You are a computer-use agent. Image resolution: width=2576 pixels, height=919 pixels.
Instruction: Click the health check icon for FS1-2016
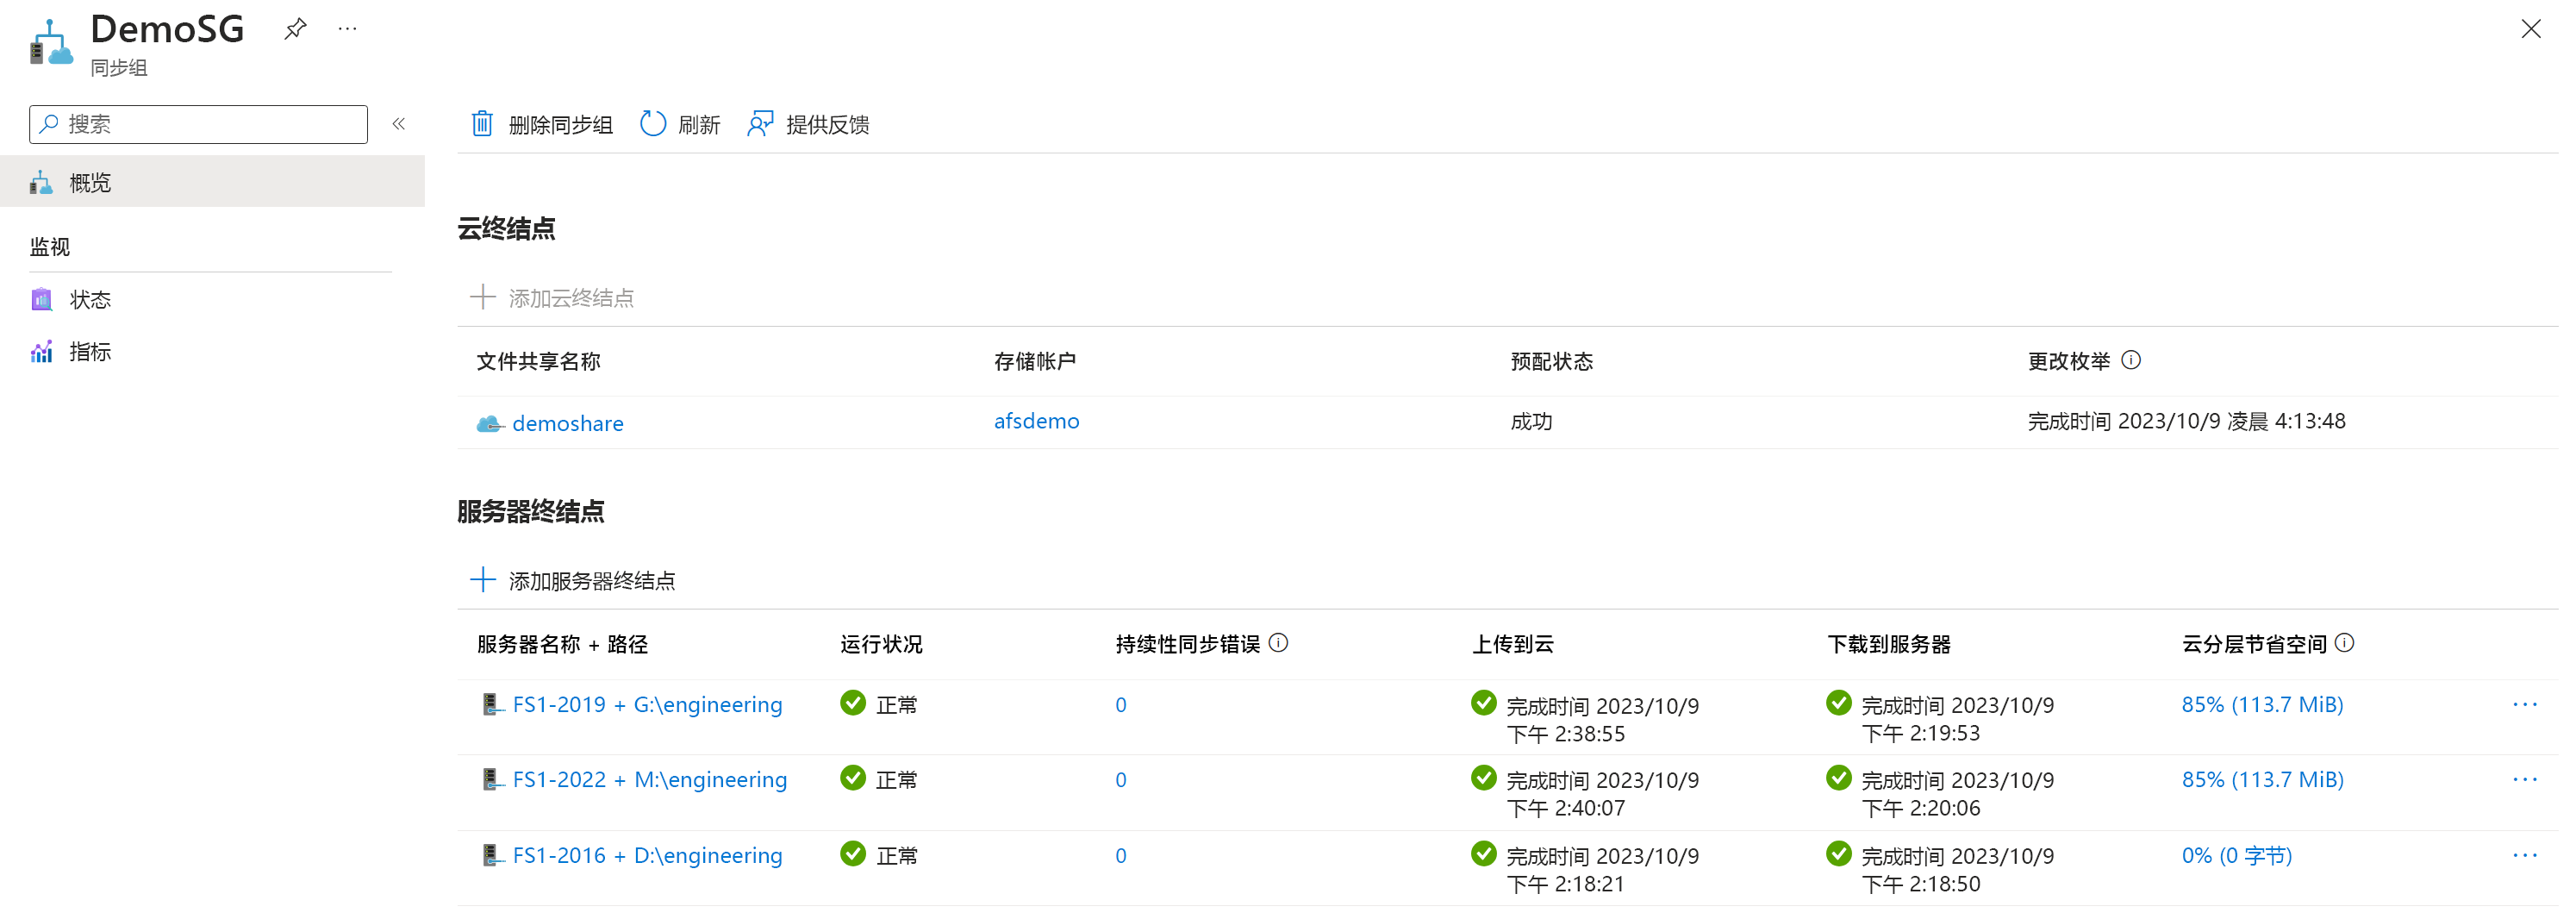853,853
